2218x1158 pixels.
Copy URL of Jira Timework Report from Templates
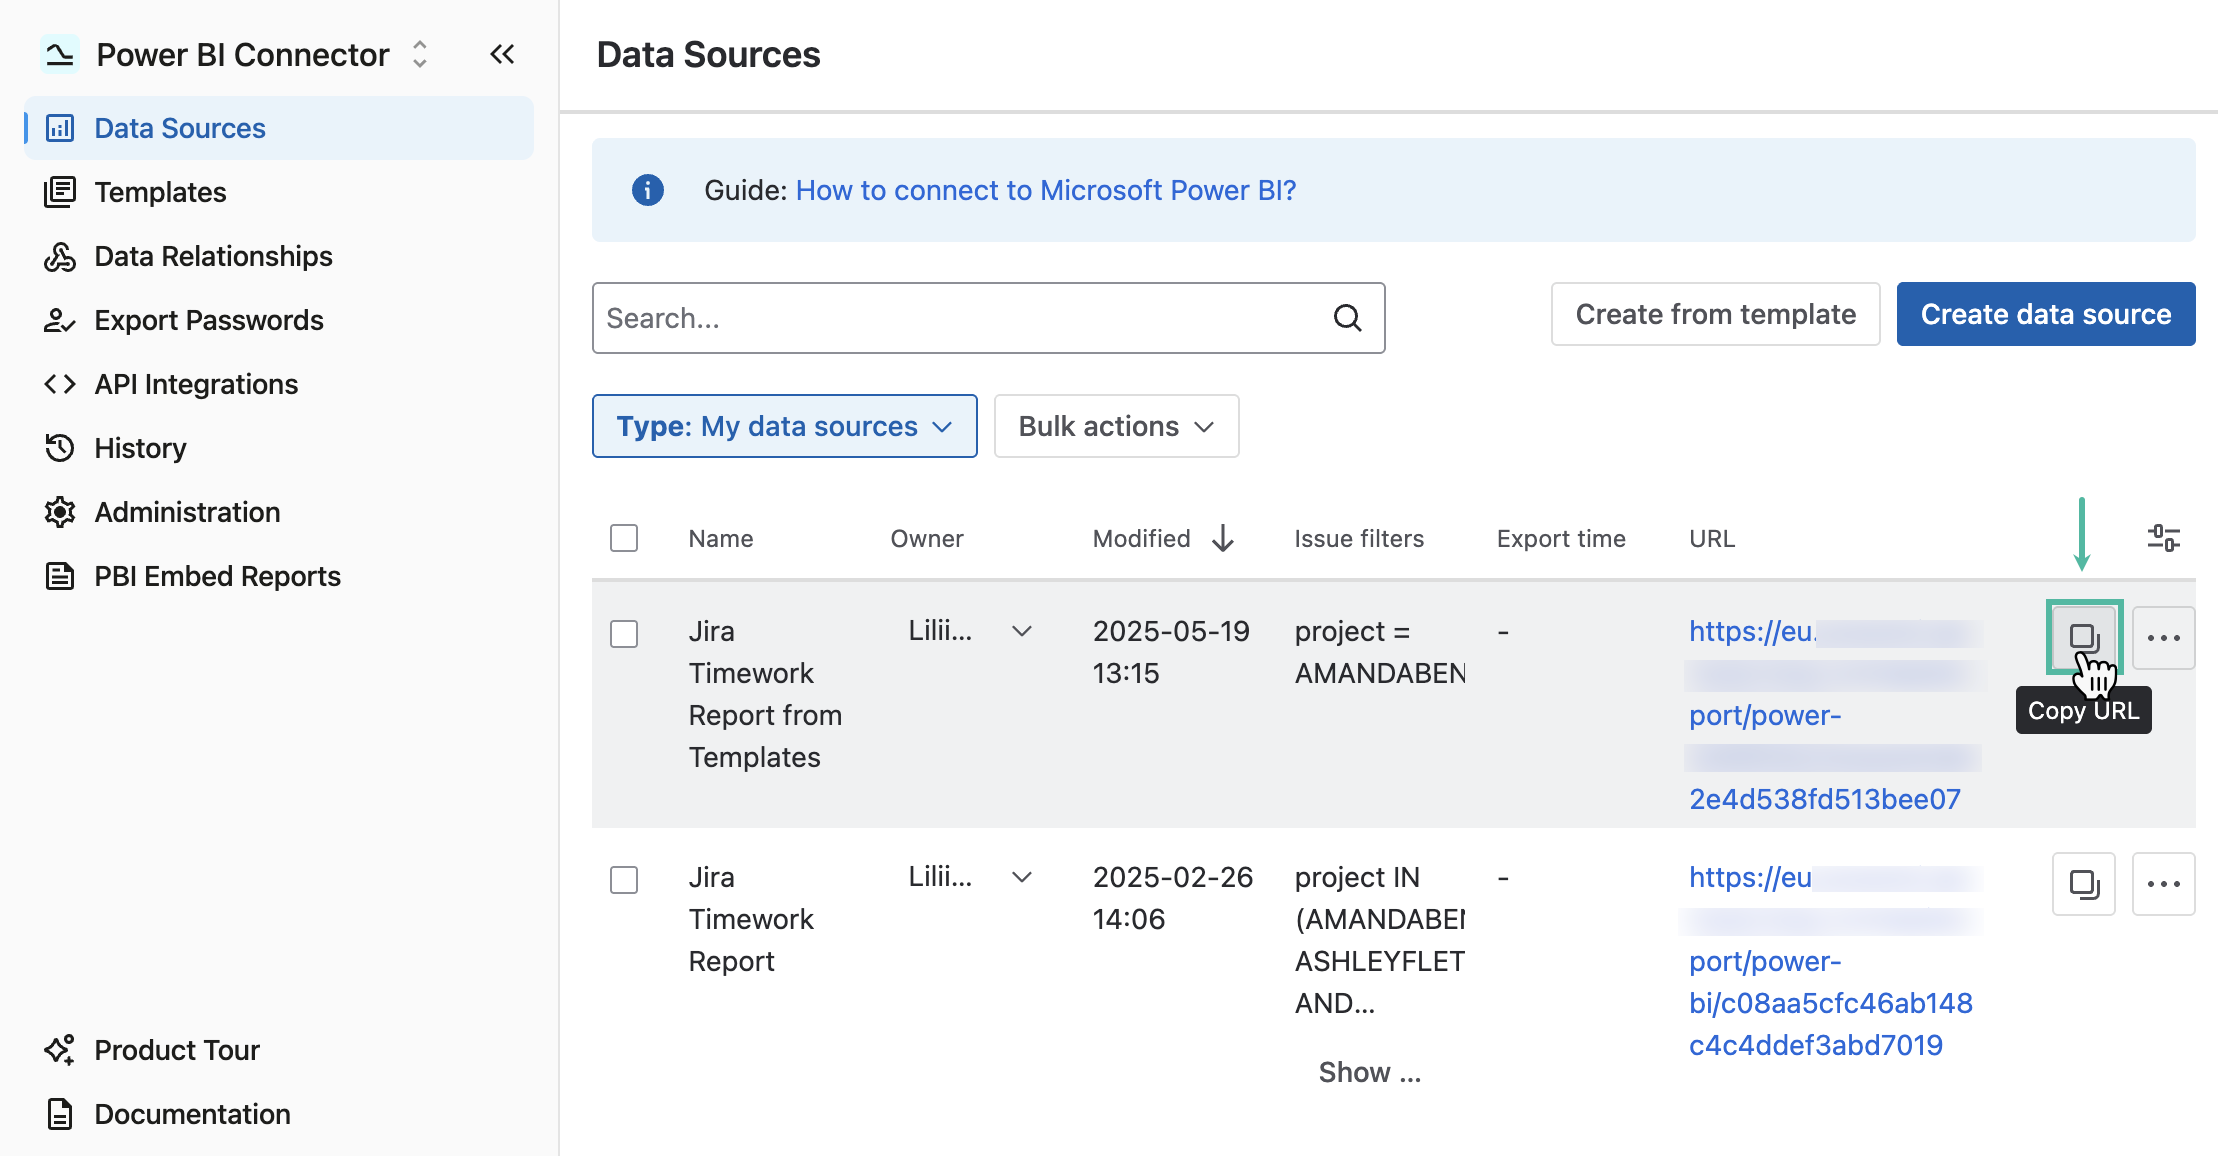point(2084,638)
